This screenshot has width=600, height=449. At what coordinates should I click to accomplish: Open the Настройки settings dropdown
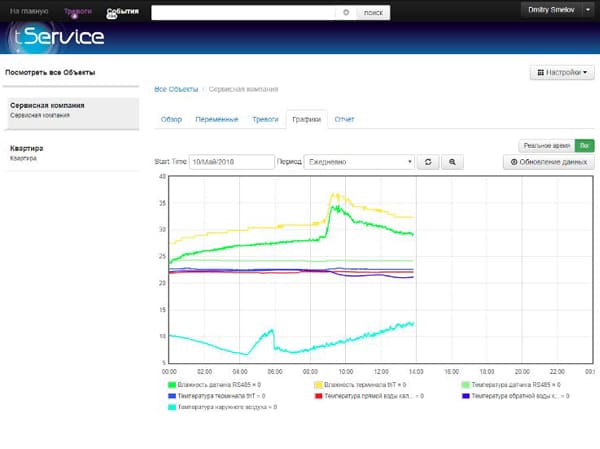(562, 72)
